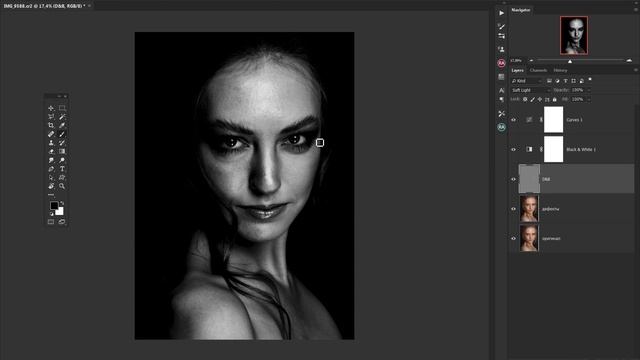Click the Navigator preview thumbnail

574,35
